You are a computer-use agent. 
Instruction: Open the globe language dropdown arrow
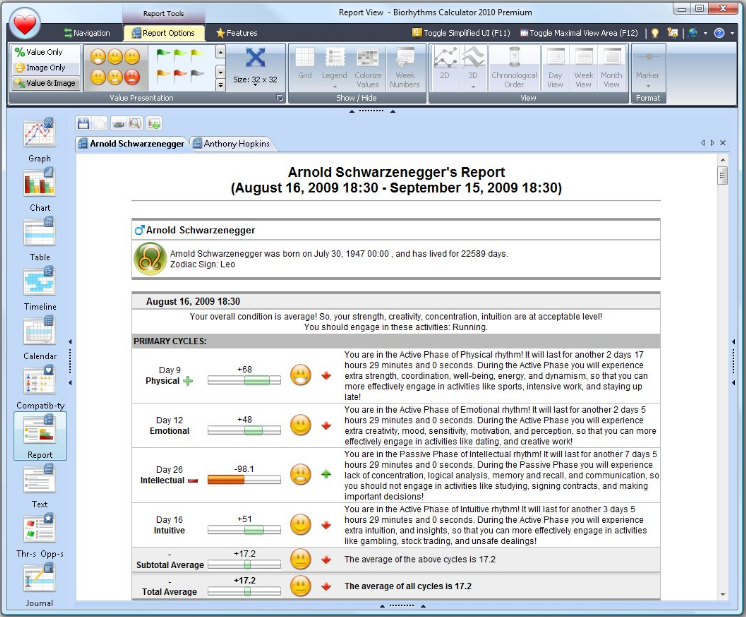click(x=706, y=33)
